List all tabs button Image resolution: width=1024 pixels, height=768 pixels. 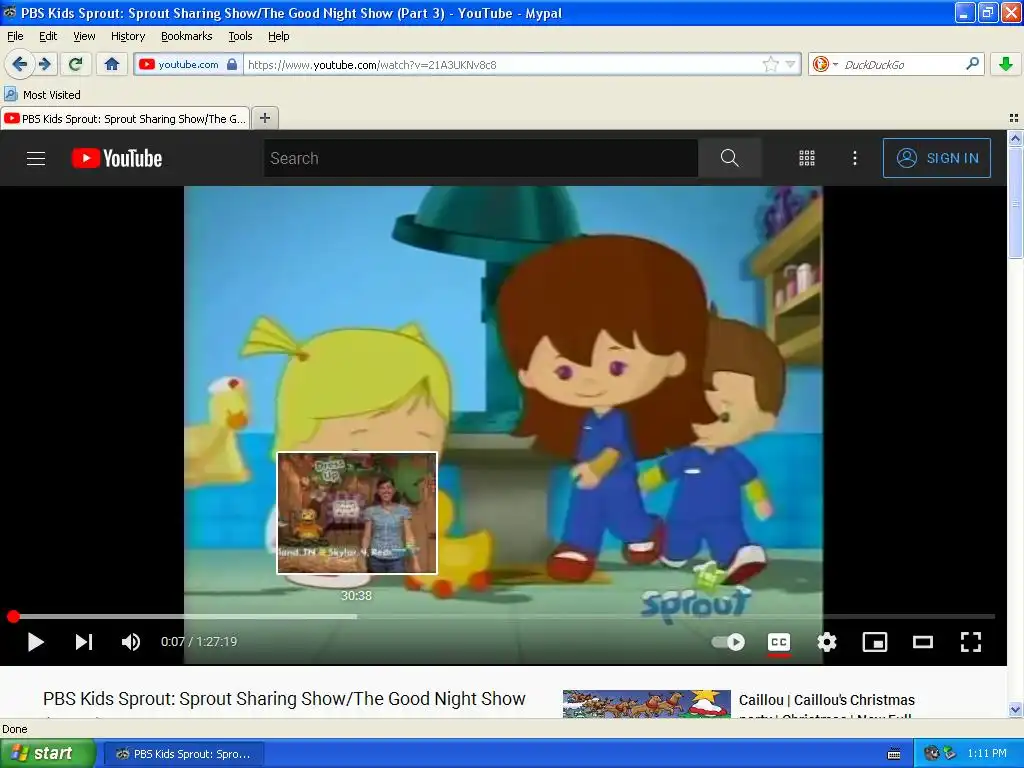[x=1014, y=118]
